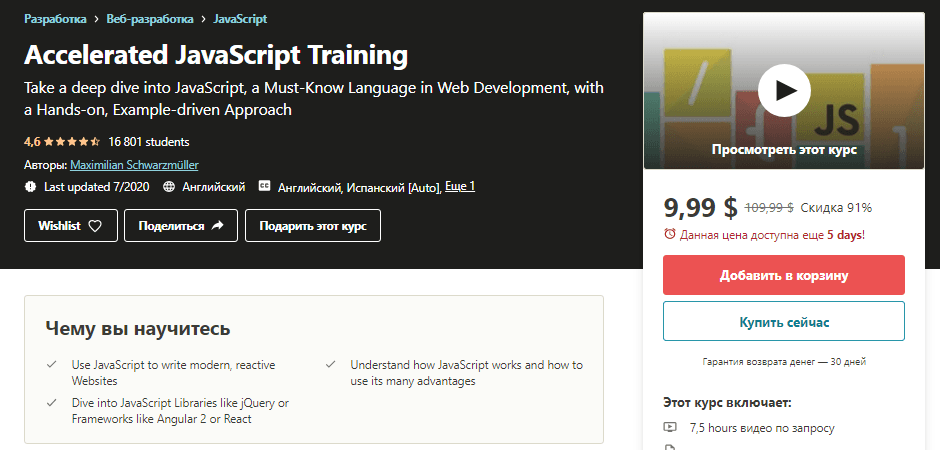Click the first breadcrumb chevron separator

point(97,19)
